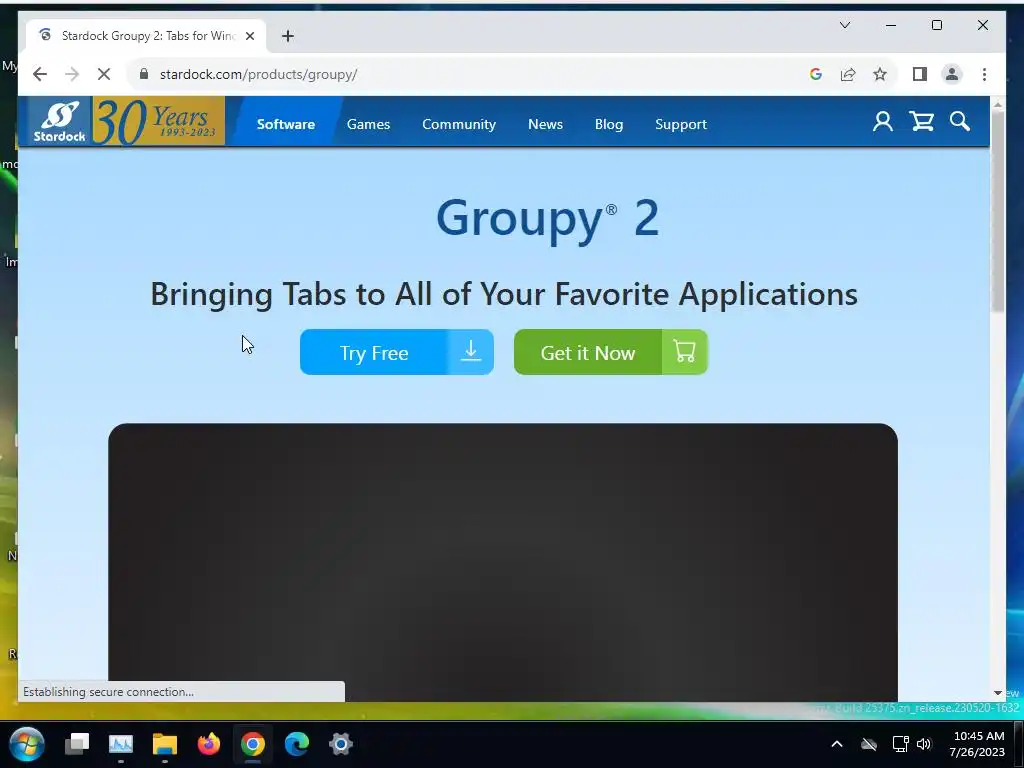Share this page using share icon
1024x768 pixels.
click(x=848, y=74)
